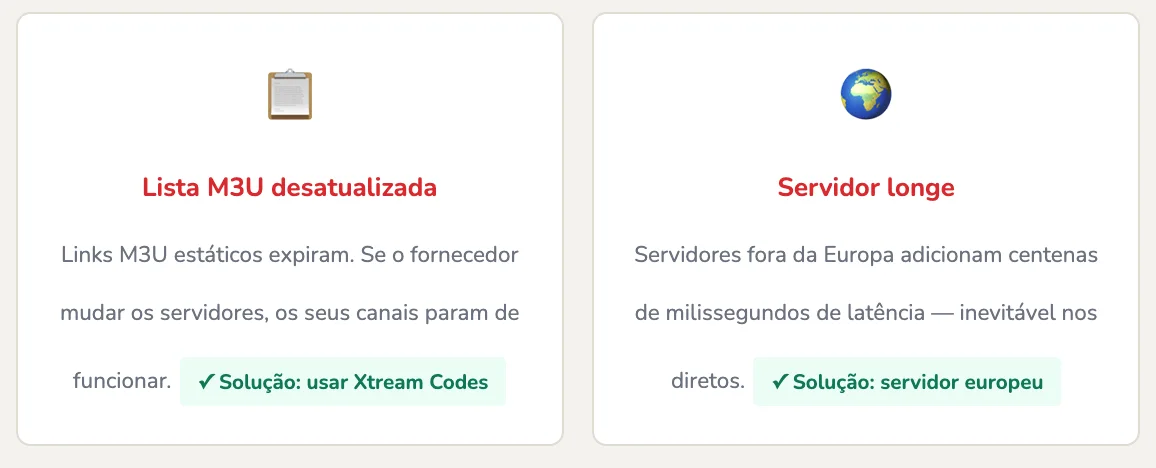Viewport: 1156px width, 468px height.
Task: Click the word 'Europa' in the description
Action: (858, 254)
